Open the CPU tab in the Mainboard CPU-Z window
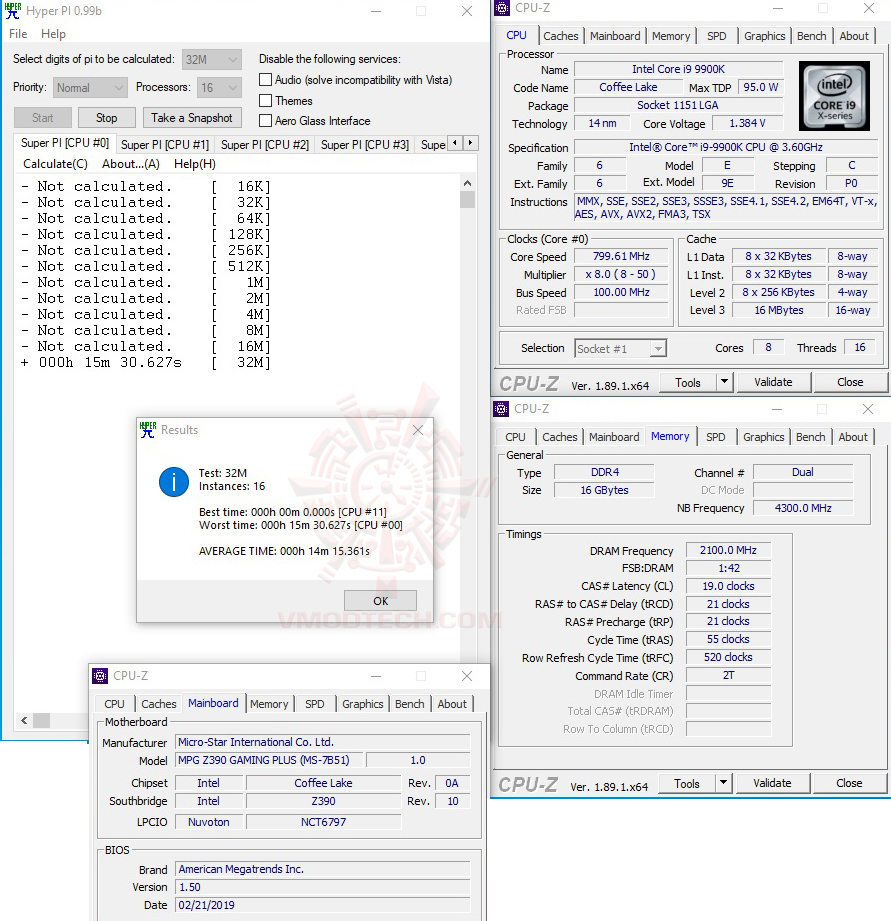The image size is (891, 921). click(115, 704)
